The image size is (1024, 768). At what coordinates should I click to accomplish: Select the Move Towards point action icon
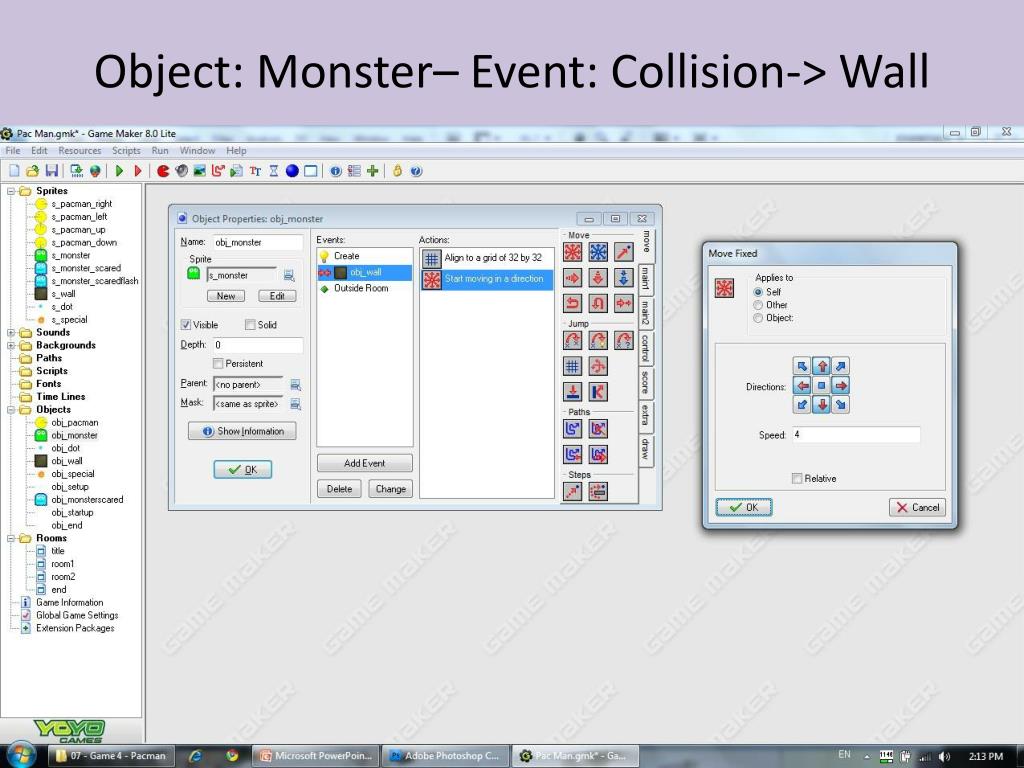click(624, 252)
